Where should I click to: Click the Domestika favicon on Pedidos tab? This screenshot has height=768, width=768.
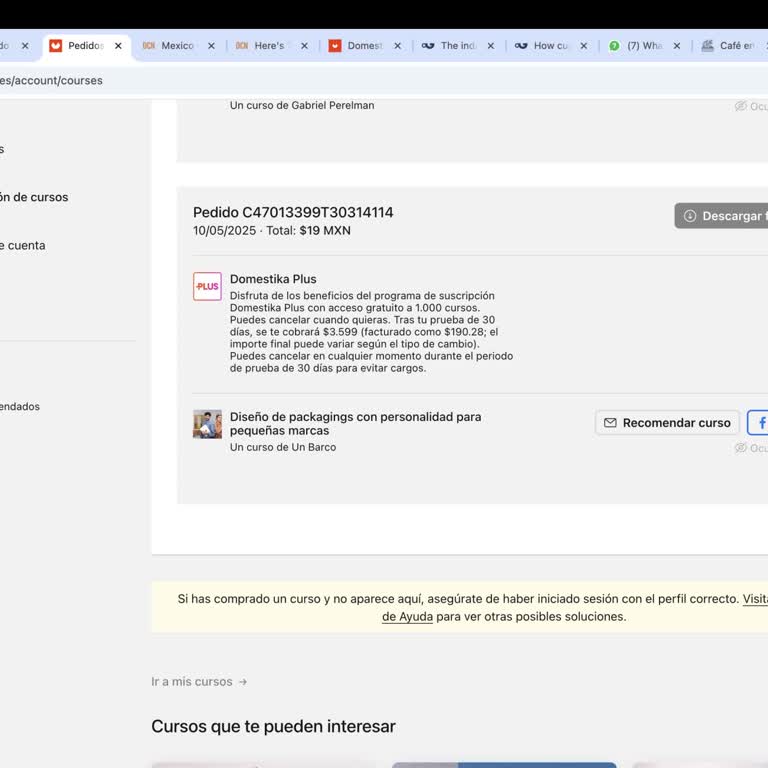(55, 46)
